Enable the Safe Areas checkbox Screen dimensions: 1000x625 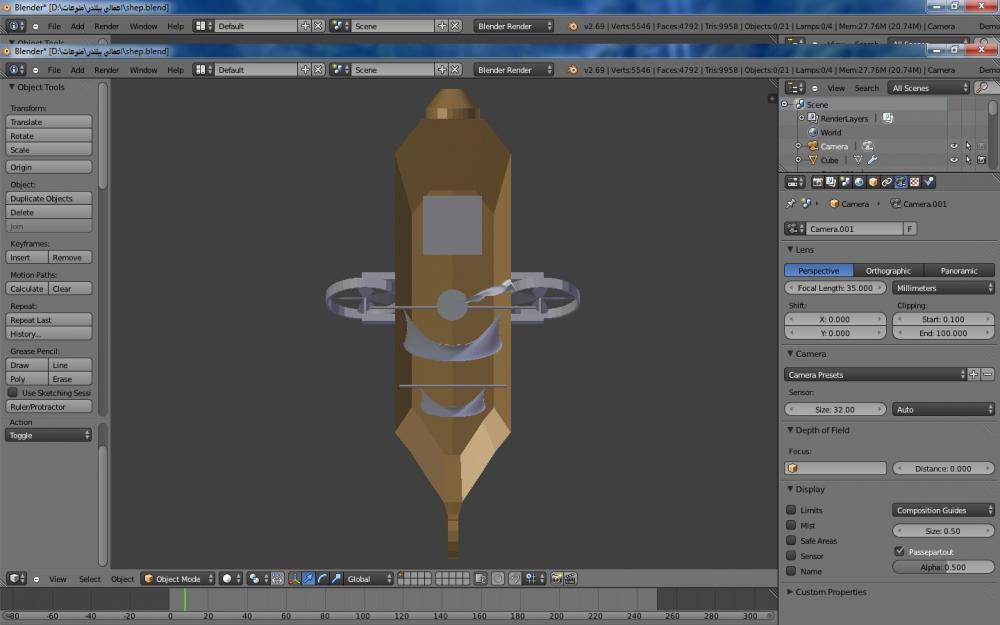tap(791, 540)
